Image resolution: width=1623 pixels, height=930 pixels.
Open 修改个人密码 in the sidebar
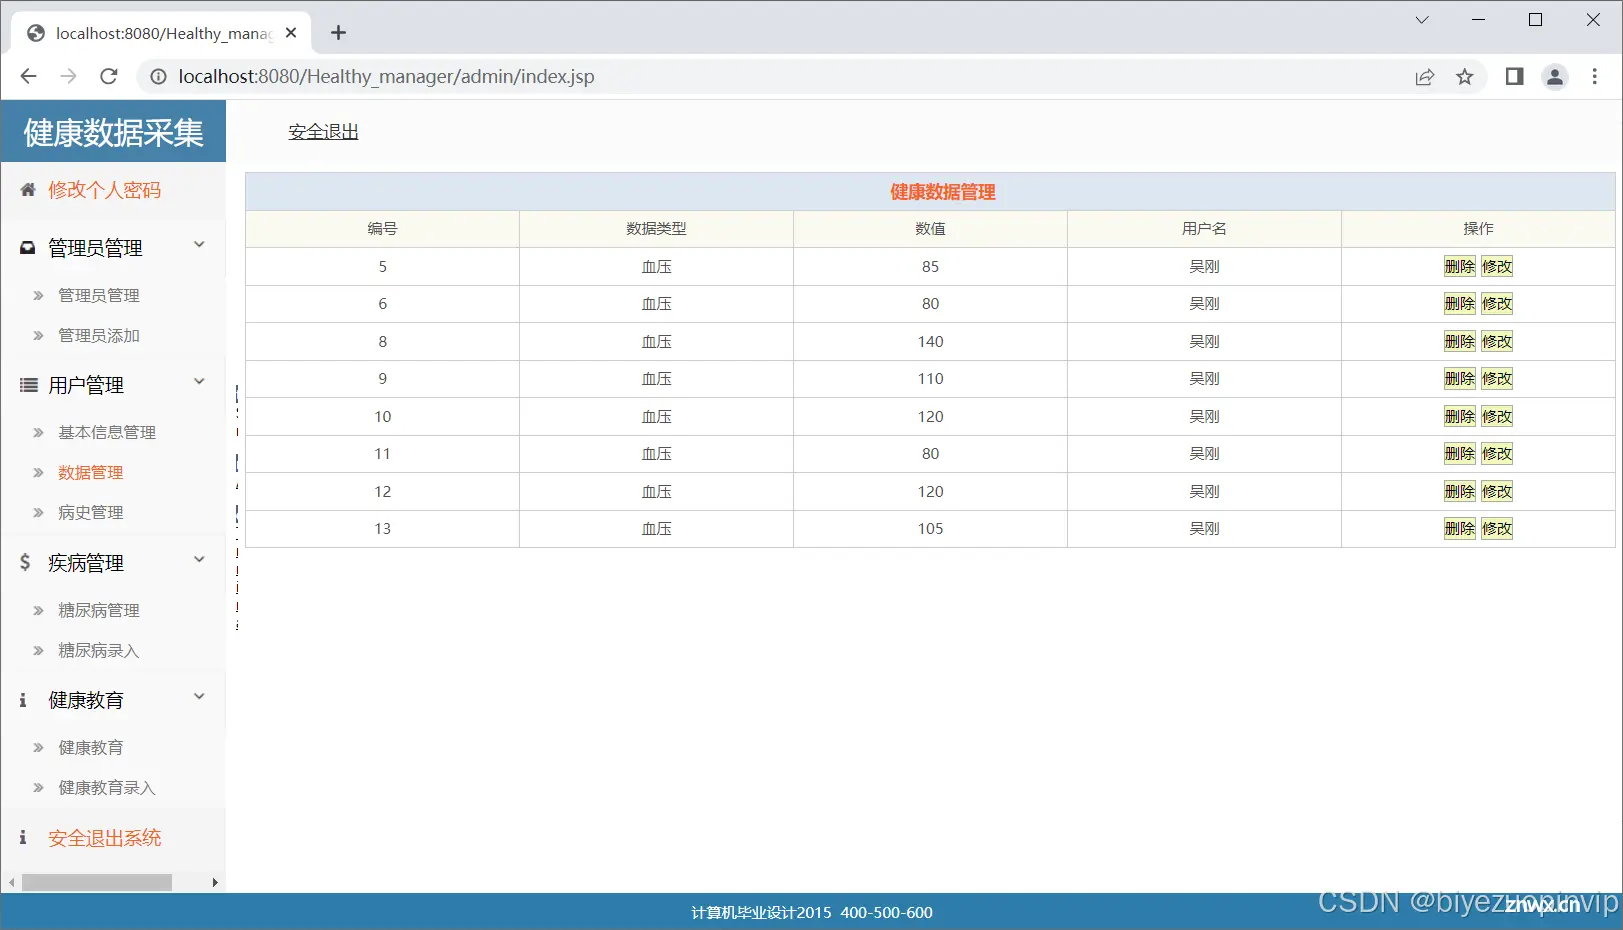[104, 190]
